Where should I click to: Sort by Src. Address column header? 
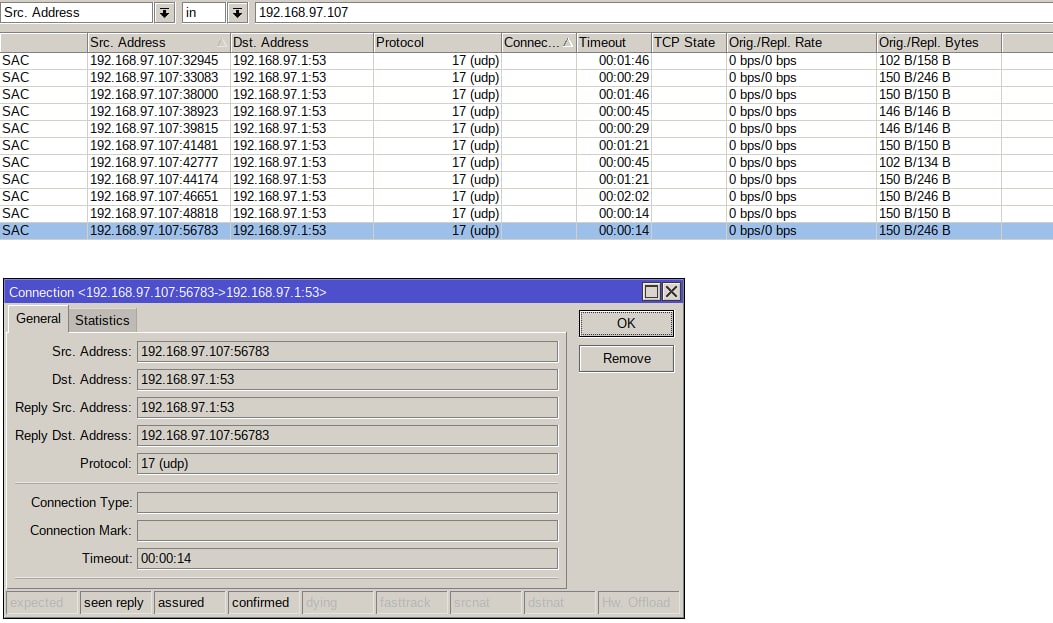pyautogui.click(x=158, y=42)
